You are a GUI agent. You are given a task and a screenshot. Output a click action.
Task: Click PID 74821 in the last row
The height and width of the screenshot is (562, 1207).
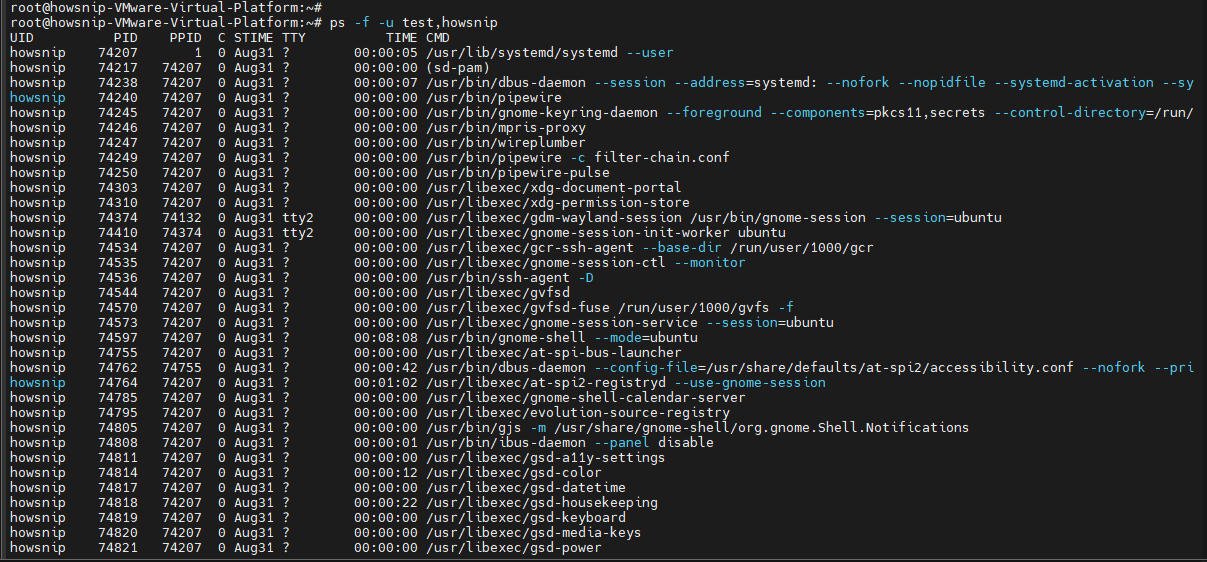click(x=118, y=548)
